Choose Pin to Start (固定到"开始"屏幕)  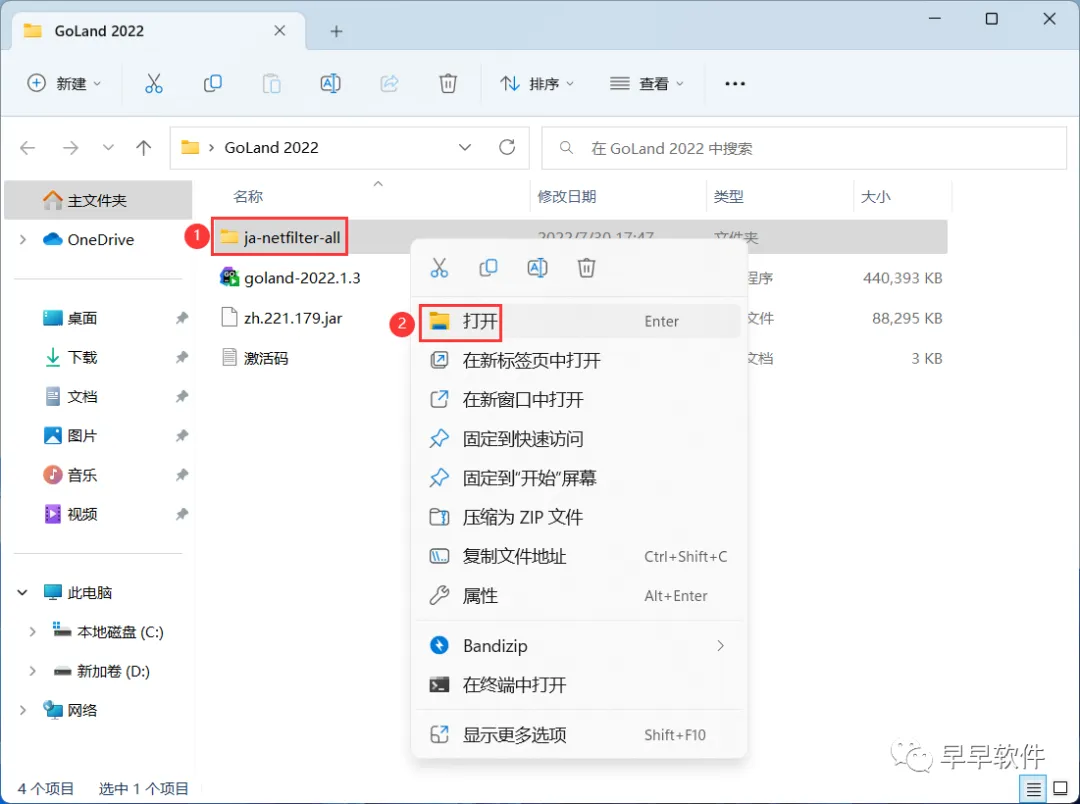[x=579, y=478]
